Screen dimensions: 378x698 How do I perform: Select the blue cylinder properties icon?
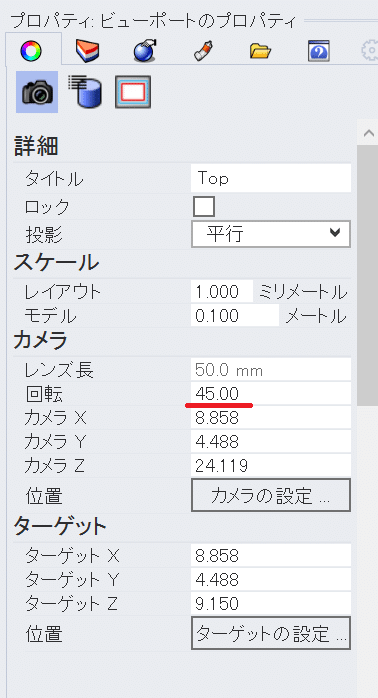[x=85, y=92]
